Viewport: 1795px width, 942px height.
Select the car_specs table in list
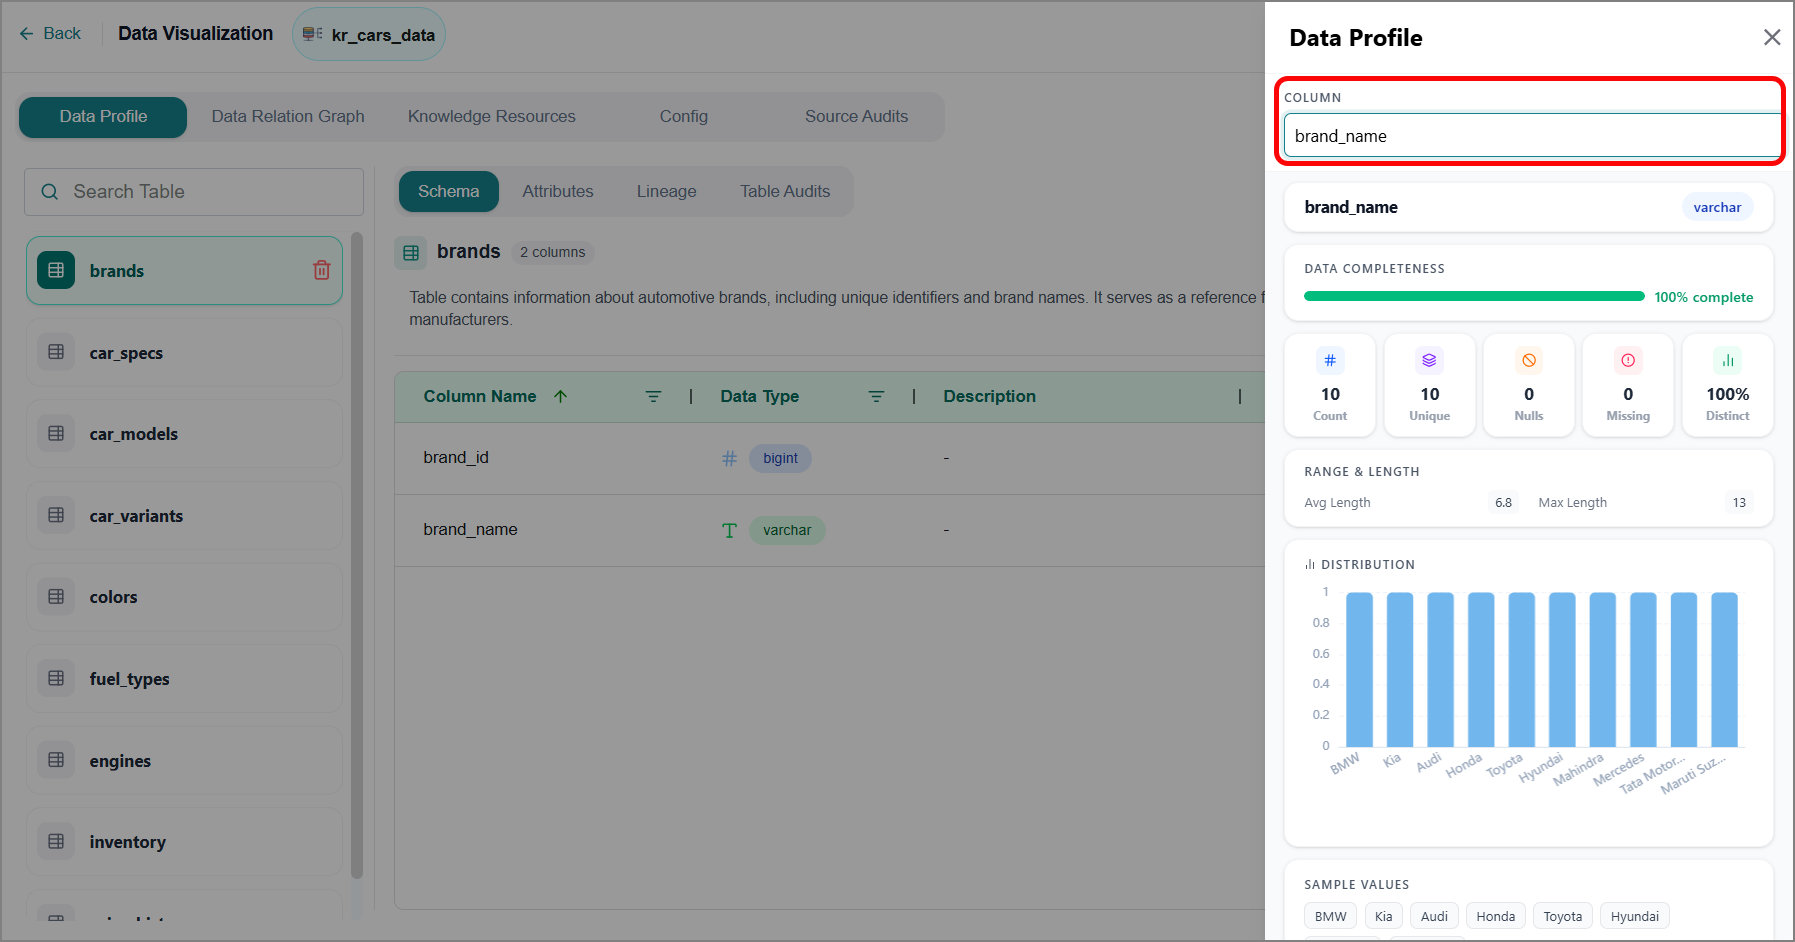pyautogui.click(x=184, y=352)
